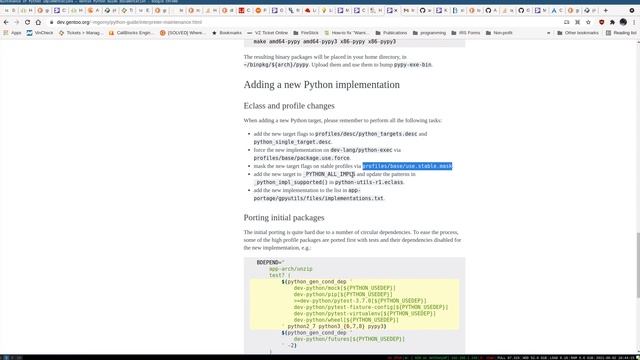Focus the dev.gentoo.org address bar

pos(302,22)
